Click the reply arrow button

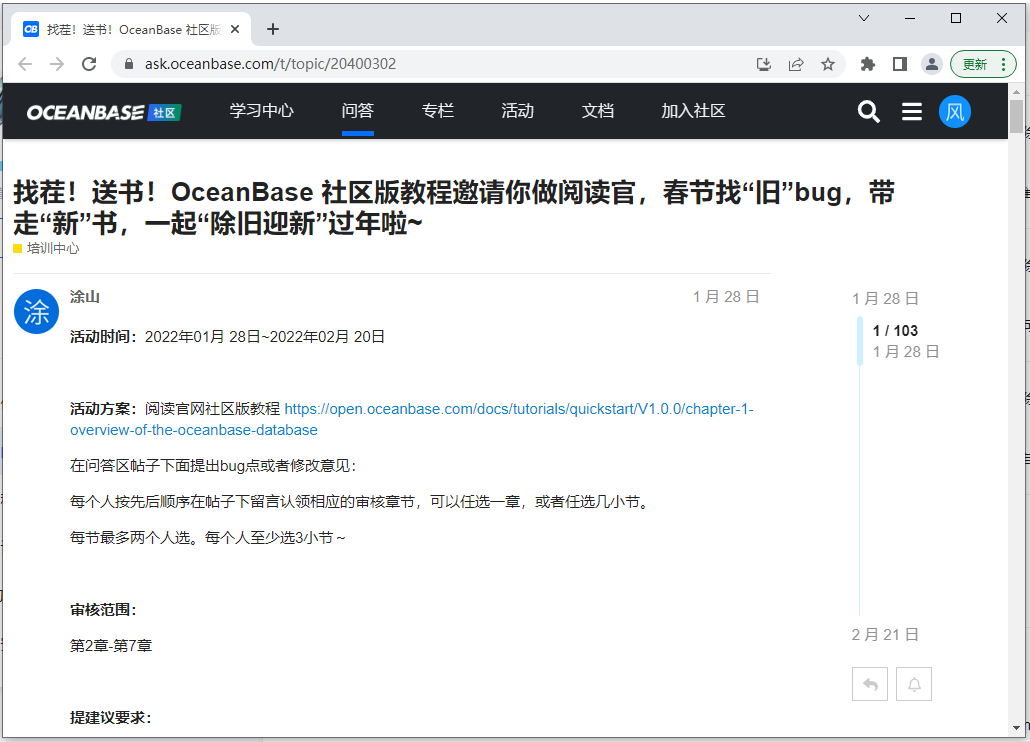[x=870, y=684]
